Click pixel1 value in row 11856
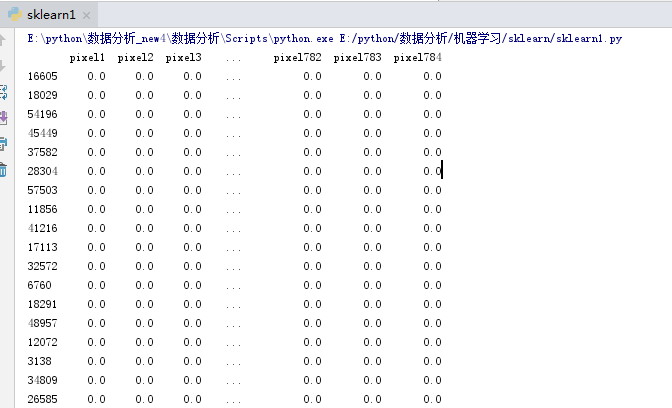 coord(96,209)
